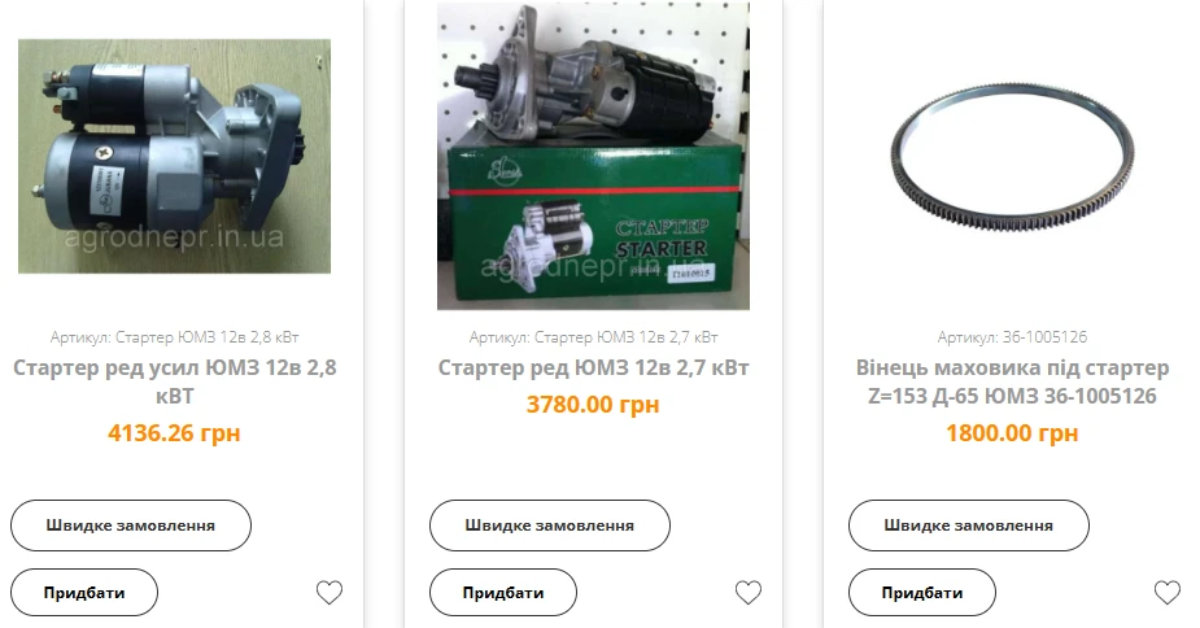Screen dimensions: 1200x628
Task: Click Артикул text above the 2,7 кВт starter
Action: tap(594, 337)
